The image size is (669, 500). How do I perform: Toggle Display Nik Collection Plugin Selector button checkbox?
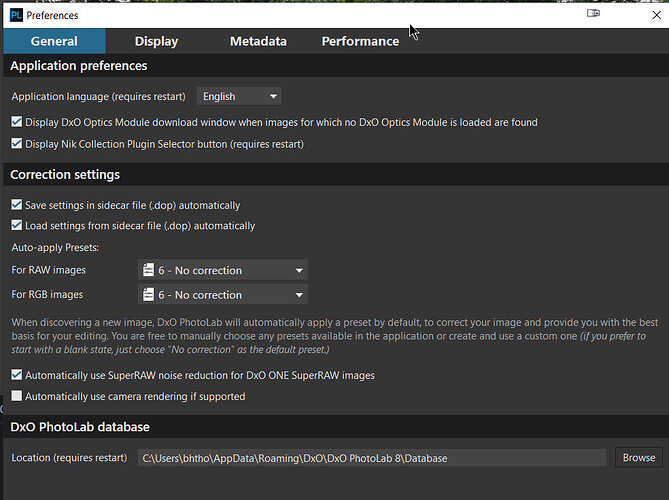(x=17, y=143)
